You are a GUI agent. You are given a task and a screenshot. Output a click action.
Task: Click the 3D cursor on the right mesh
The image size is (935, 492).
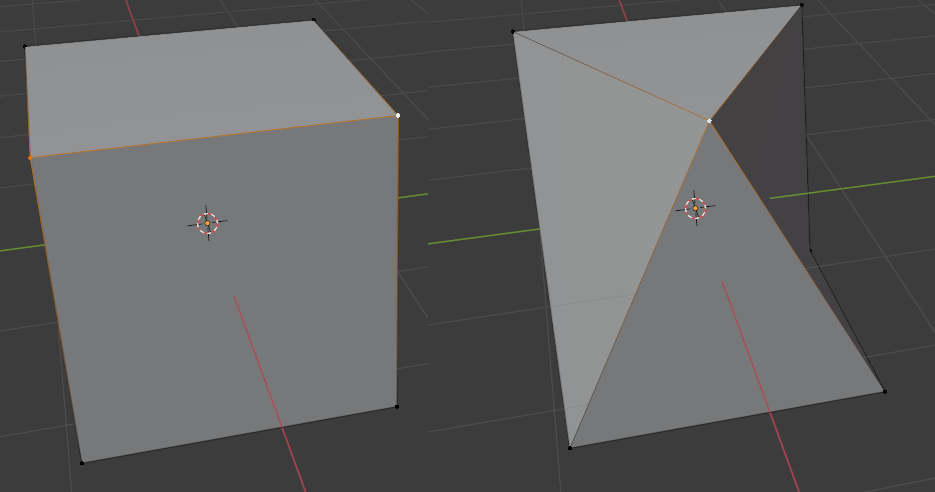point(695,208)
